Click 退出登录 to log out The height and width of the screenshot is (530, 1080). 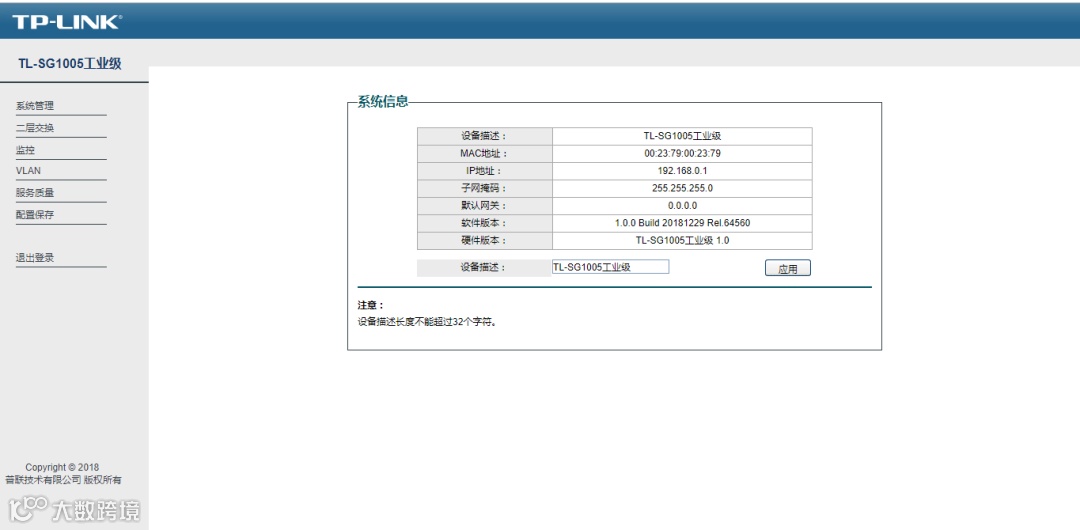(x=34, y=257)
